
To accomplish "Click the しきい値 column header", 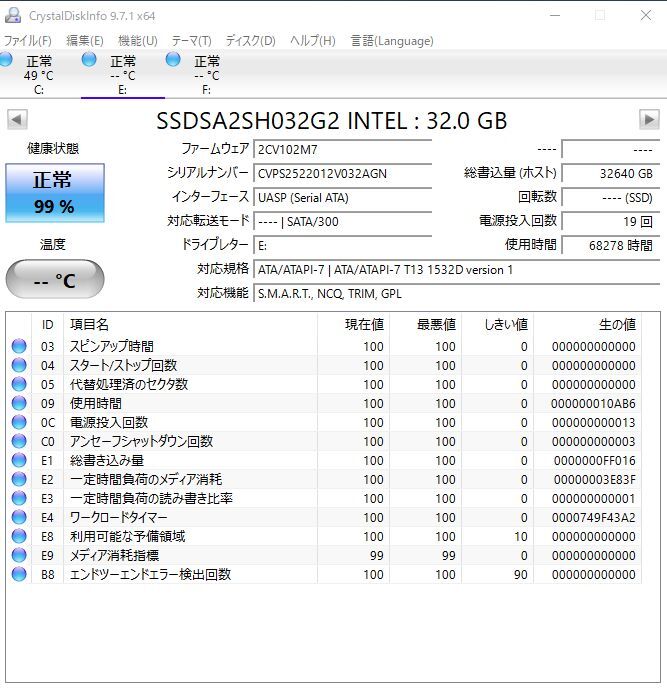I will 498,325.
